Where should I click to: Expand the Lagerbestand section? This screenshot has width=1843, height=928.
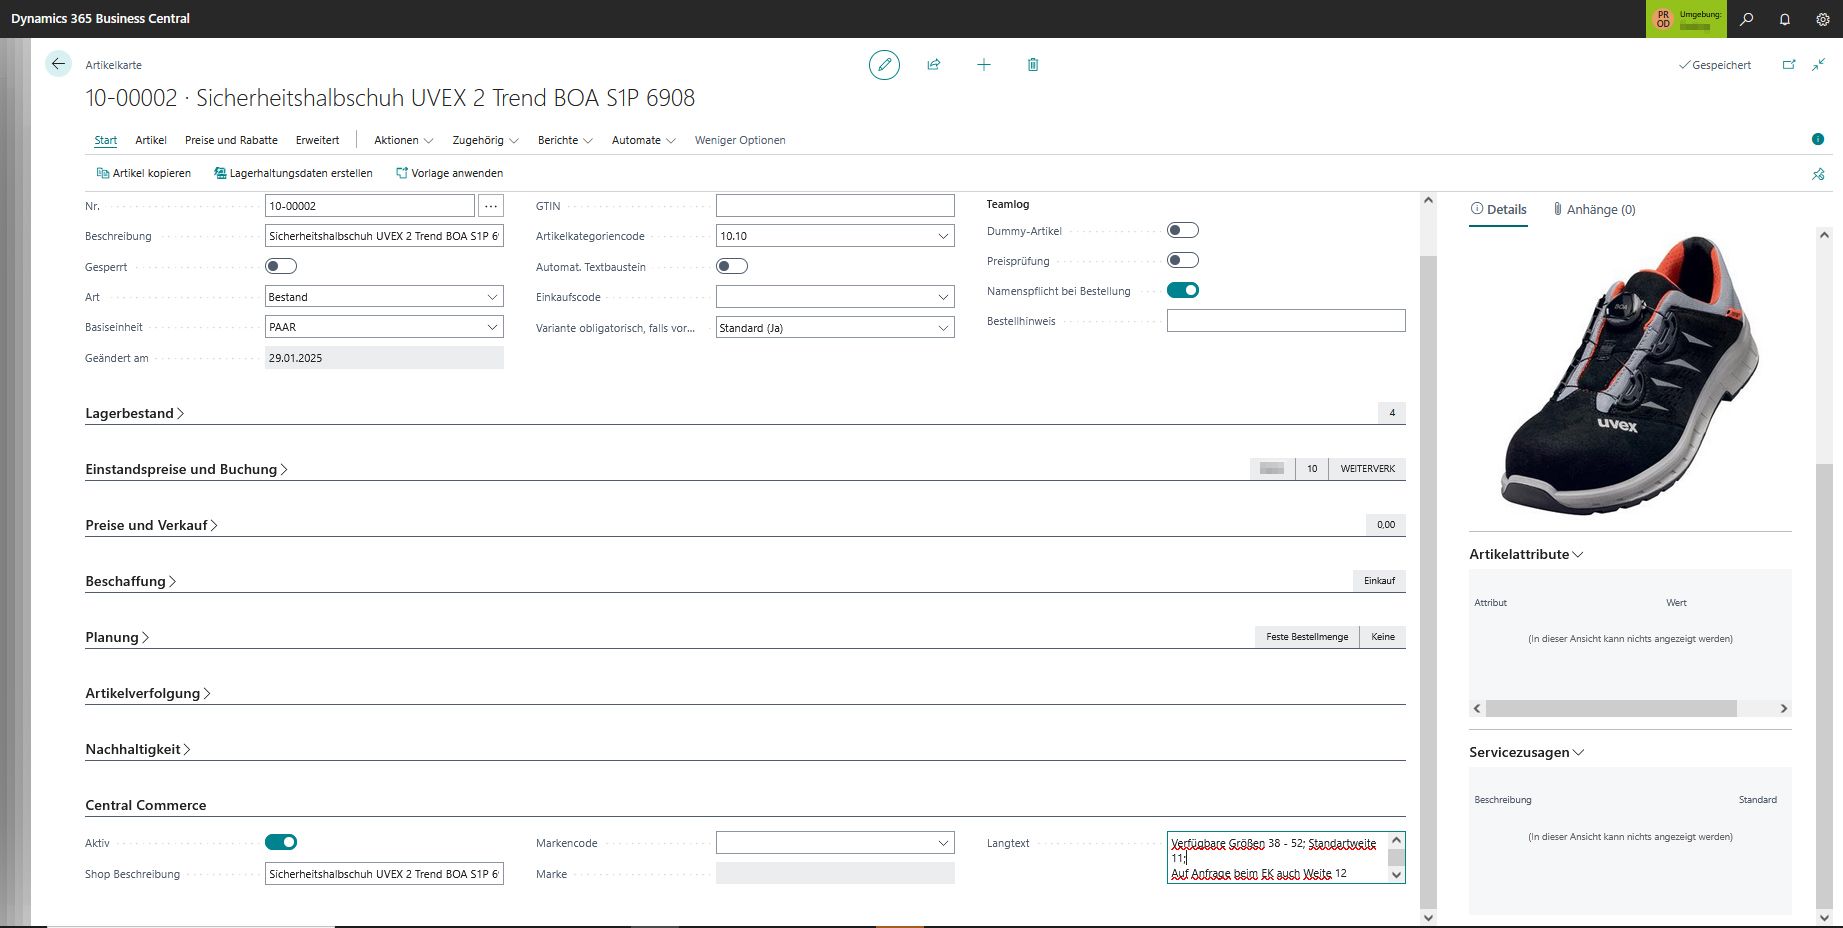[134, 413]
